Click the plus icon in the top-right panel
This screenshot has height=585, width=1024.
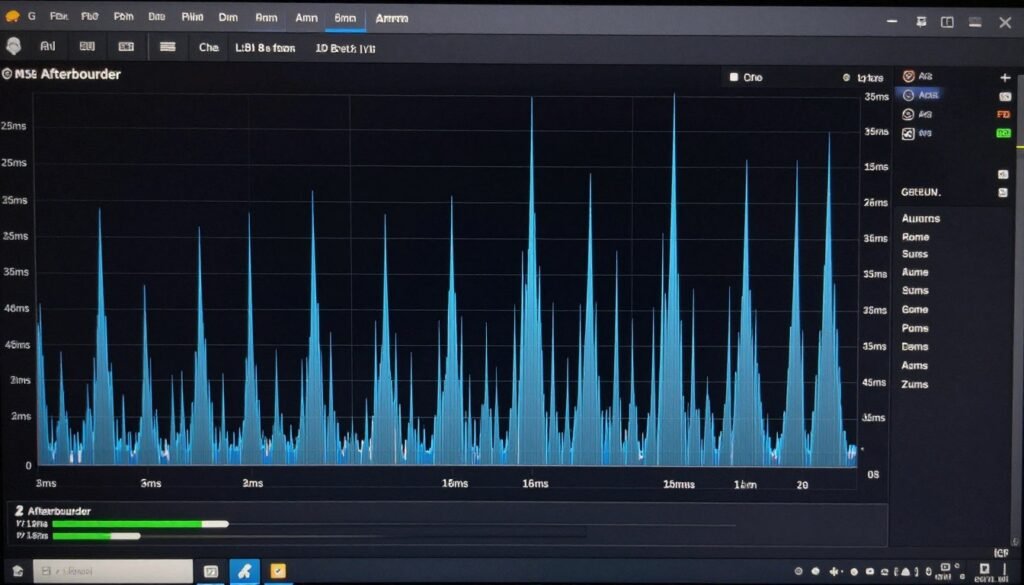pyautogui.click(x=1007, y=75)
